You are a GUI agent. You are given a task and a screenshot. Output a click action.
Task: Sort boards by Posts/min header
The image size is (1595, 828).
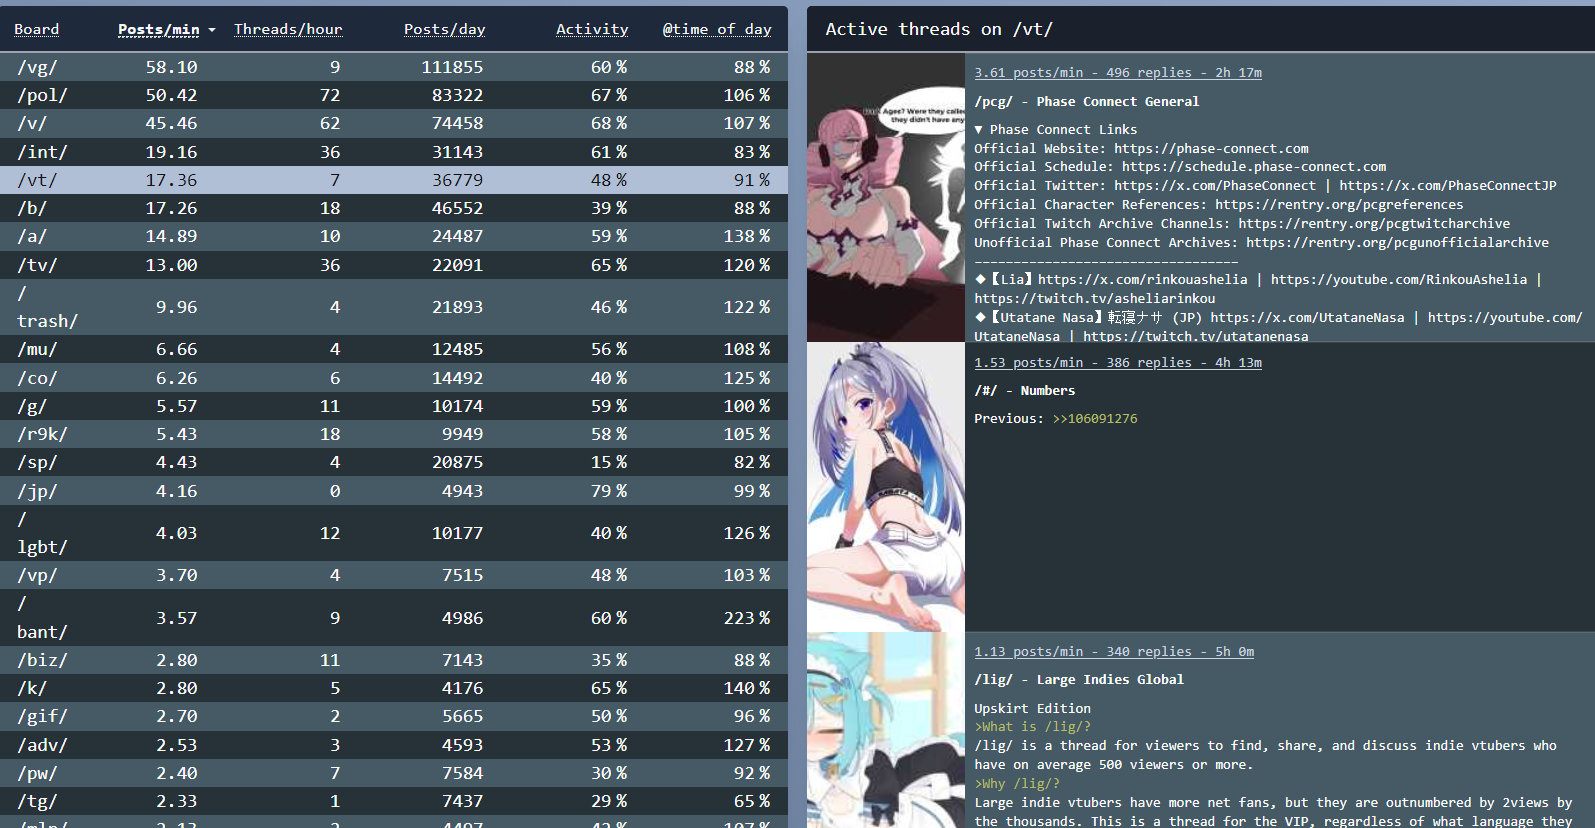click(x=159, y=29)
